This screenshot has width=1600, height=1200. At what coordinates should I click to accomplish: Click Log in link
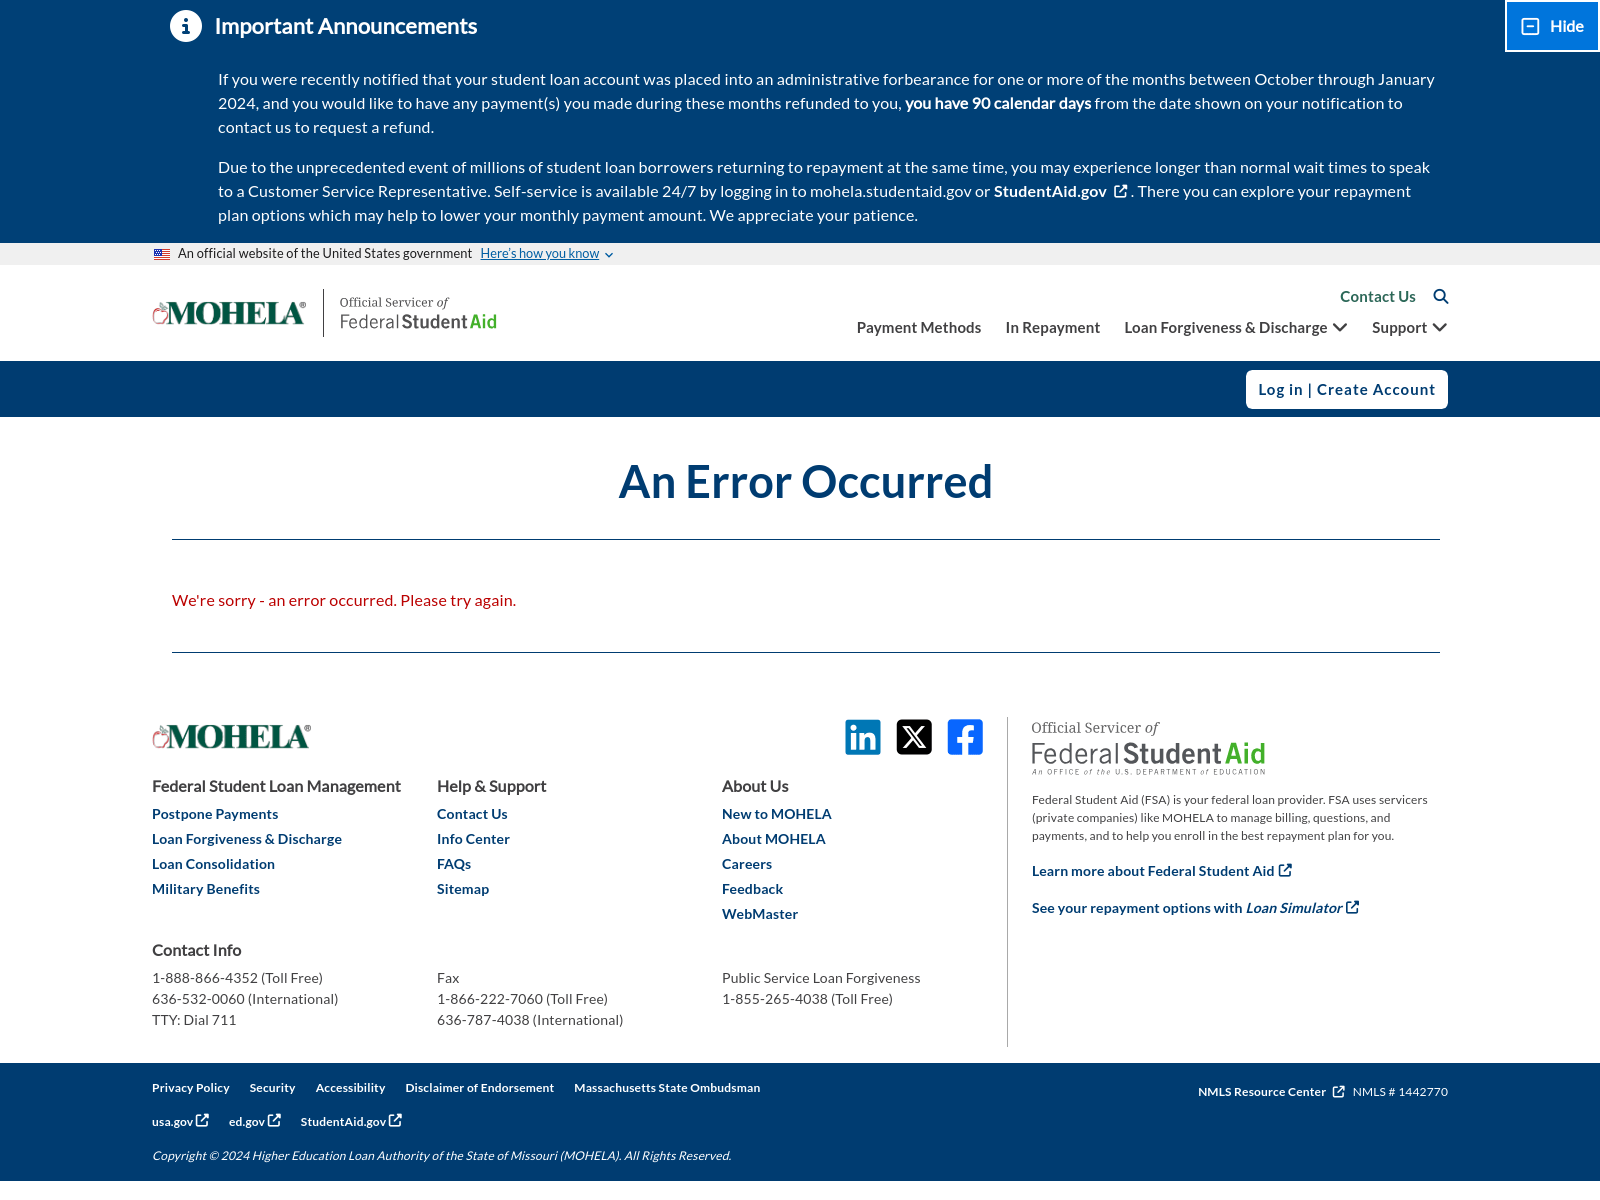click(x=1280, y=390)
